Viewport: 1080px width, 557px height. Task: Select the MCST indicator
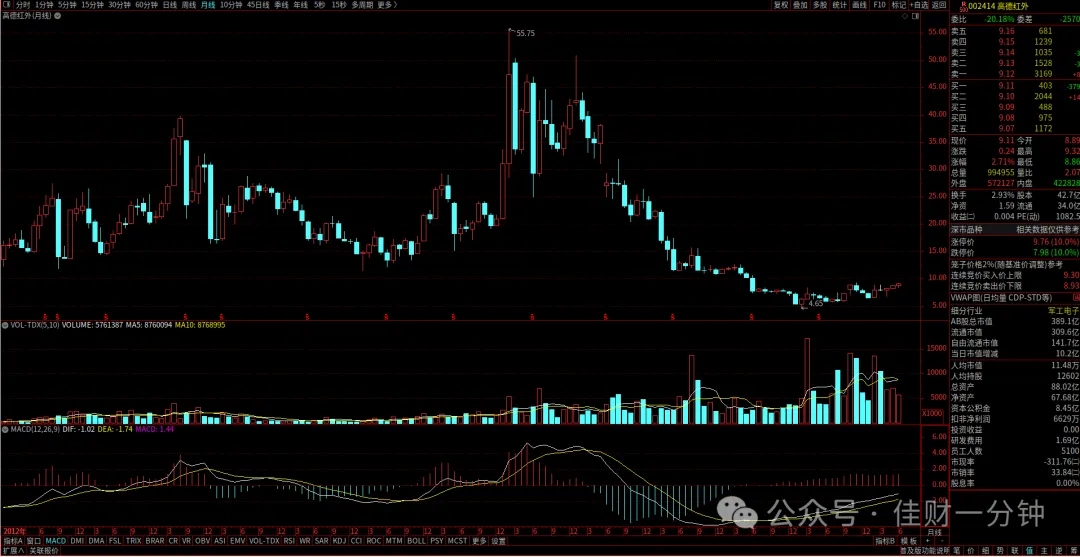[x=457, y=541]
